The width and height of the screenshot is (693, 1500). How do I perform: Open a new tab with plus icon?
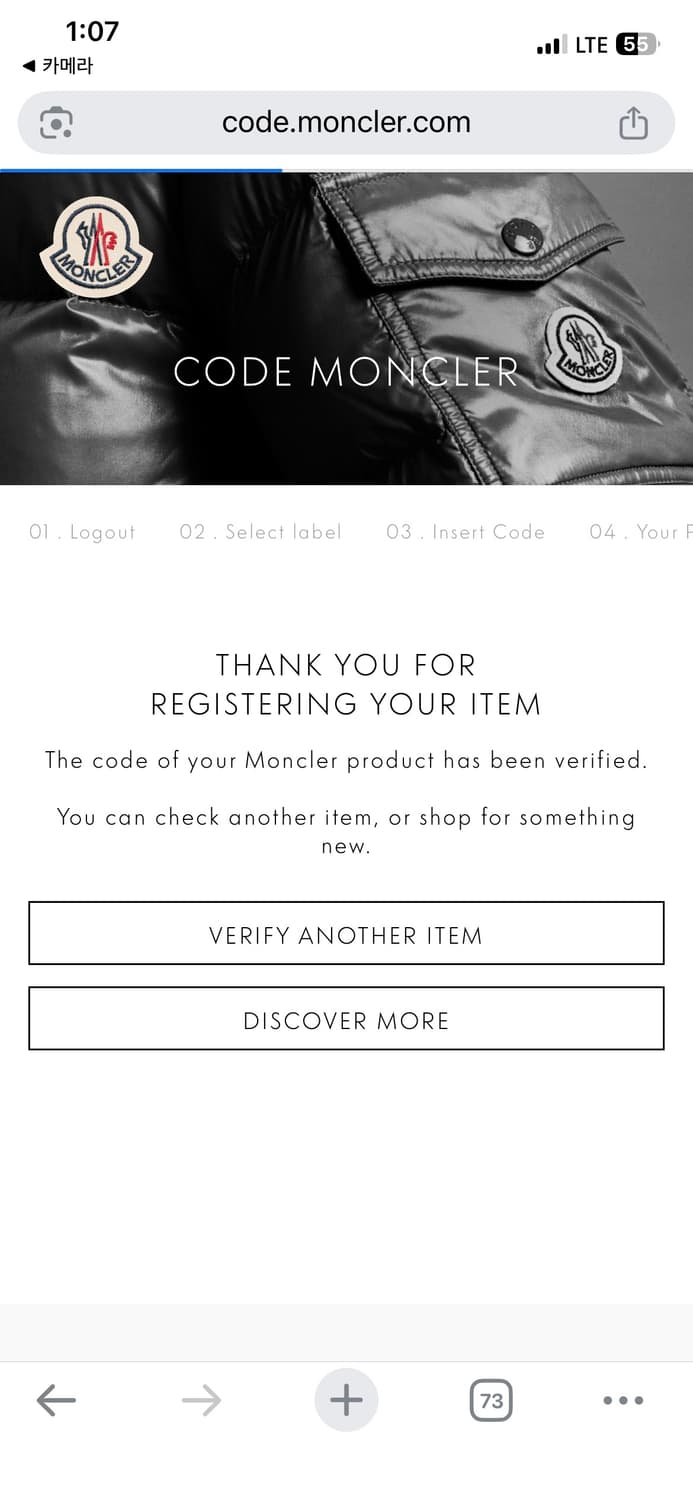tap(346, 1400)
